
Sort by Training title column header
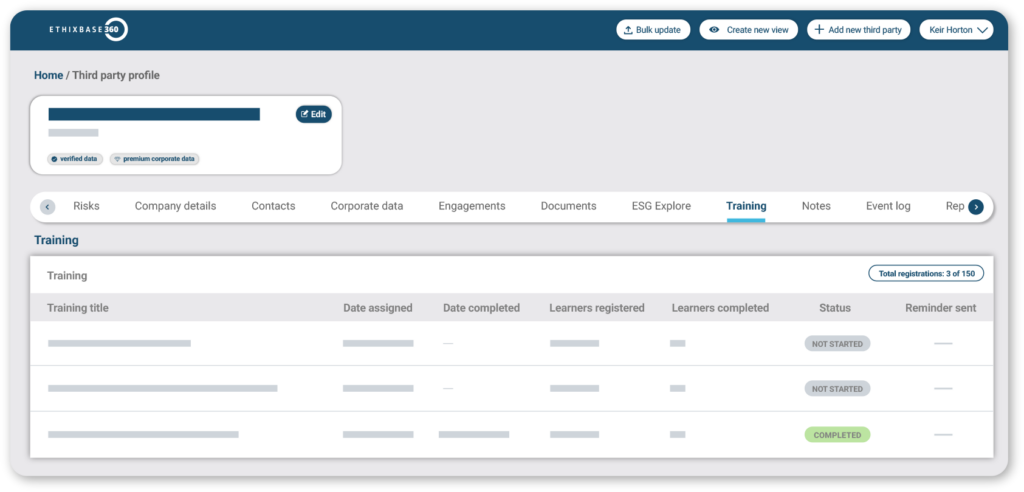point(78,308)
